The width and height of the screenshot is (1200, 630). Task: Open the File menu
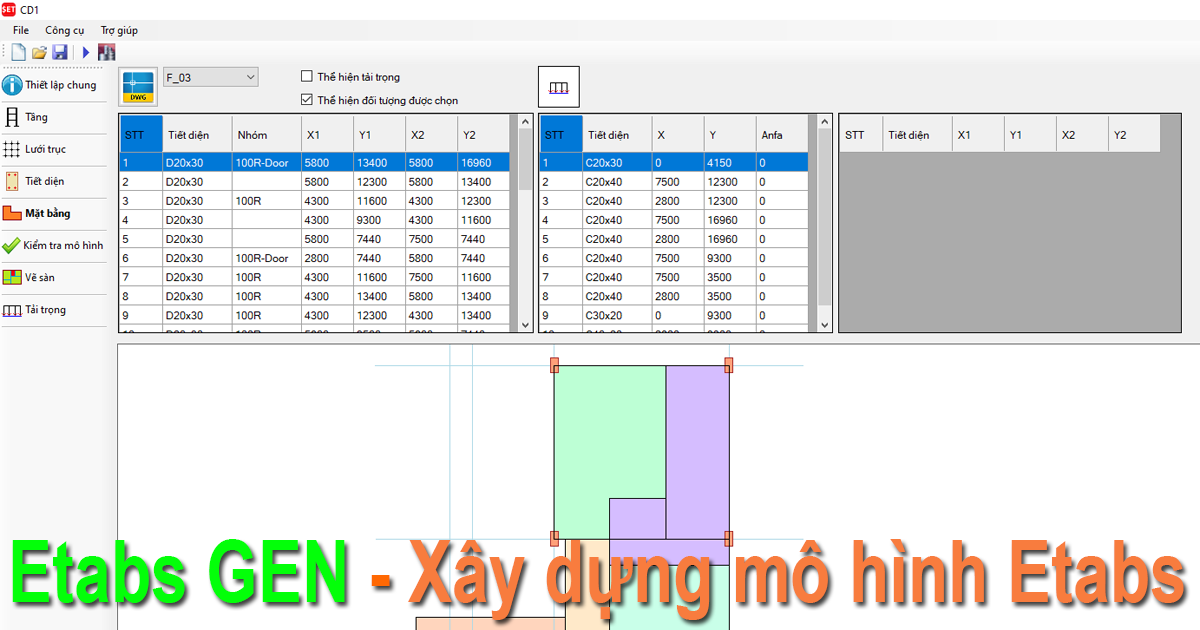(21, 30)
